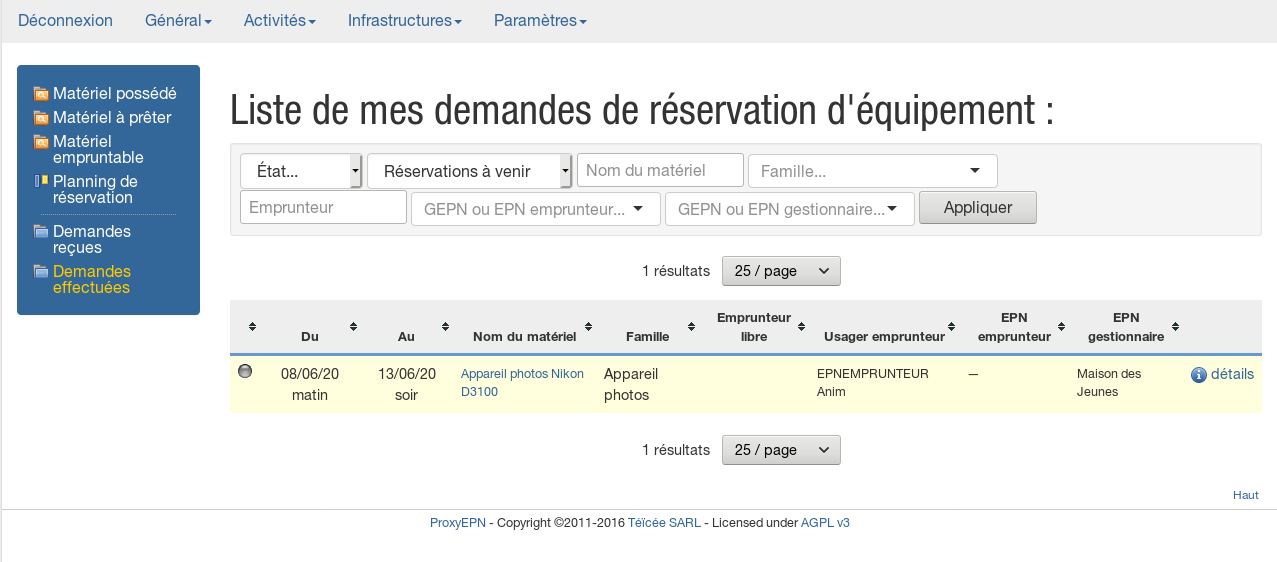Open the top 25 / page selector
Image resolution: width=1277 pixels, height=562 pixels.
(780, 271)
